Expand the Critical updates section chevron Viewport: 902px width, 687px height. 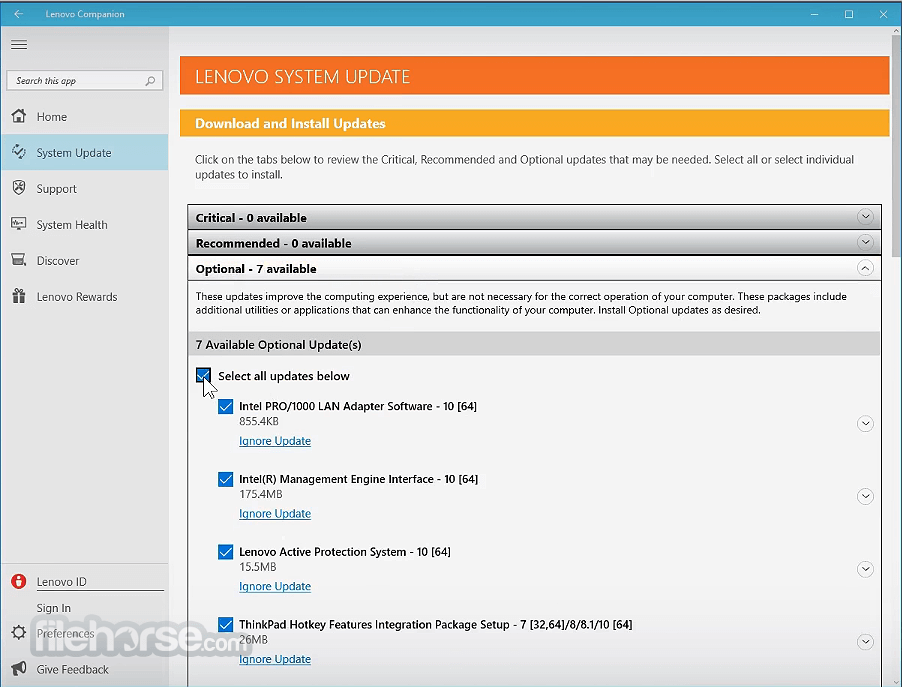[865, 217]
